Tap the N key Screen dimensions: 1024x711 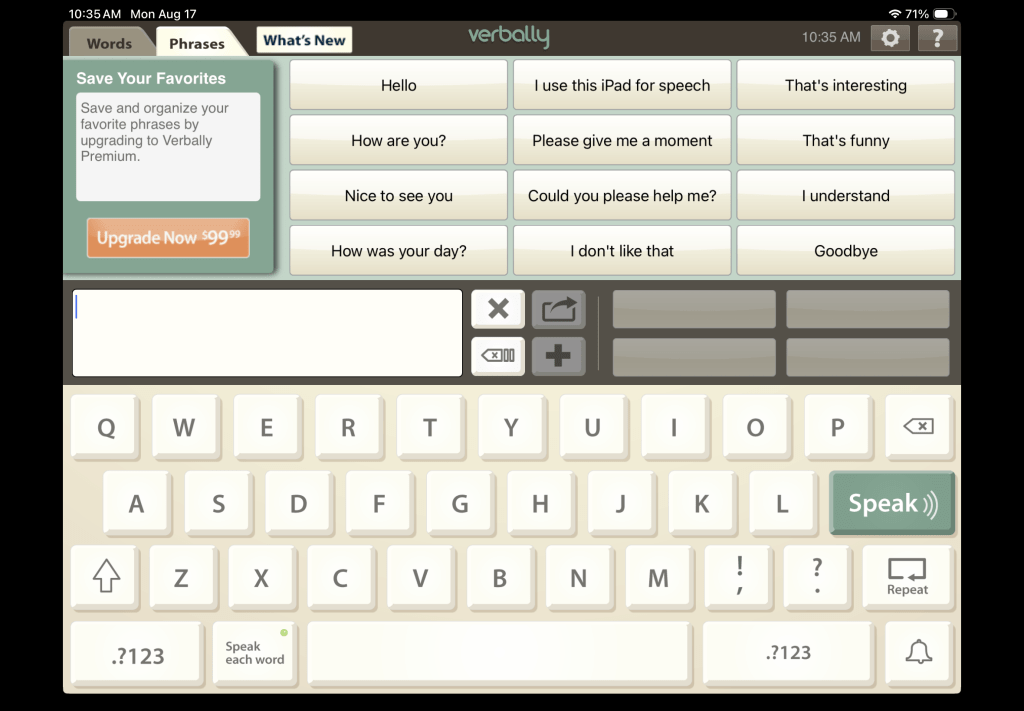(579, 577)
